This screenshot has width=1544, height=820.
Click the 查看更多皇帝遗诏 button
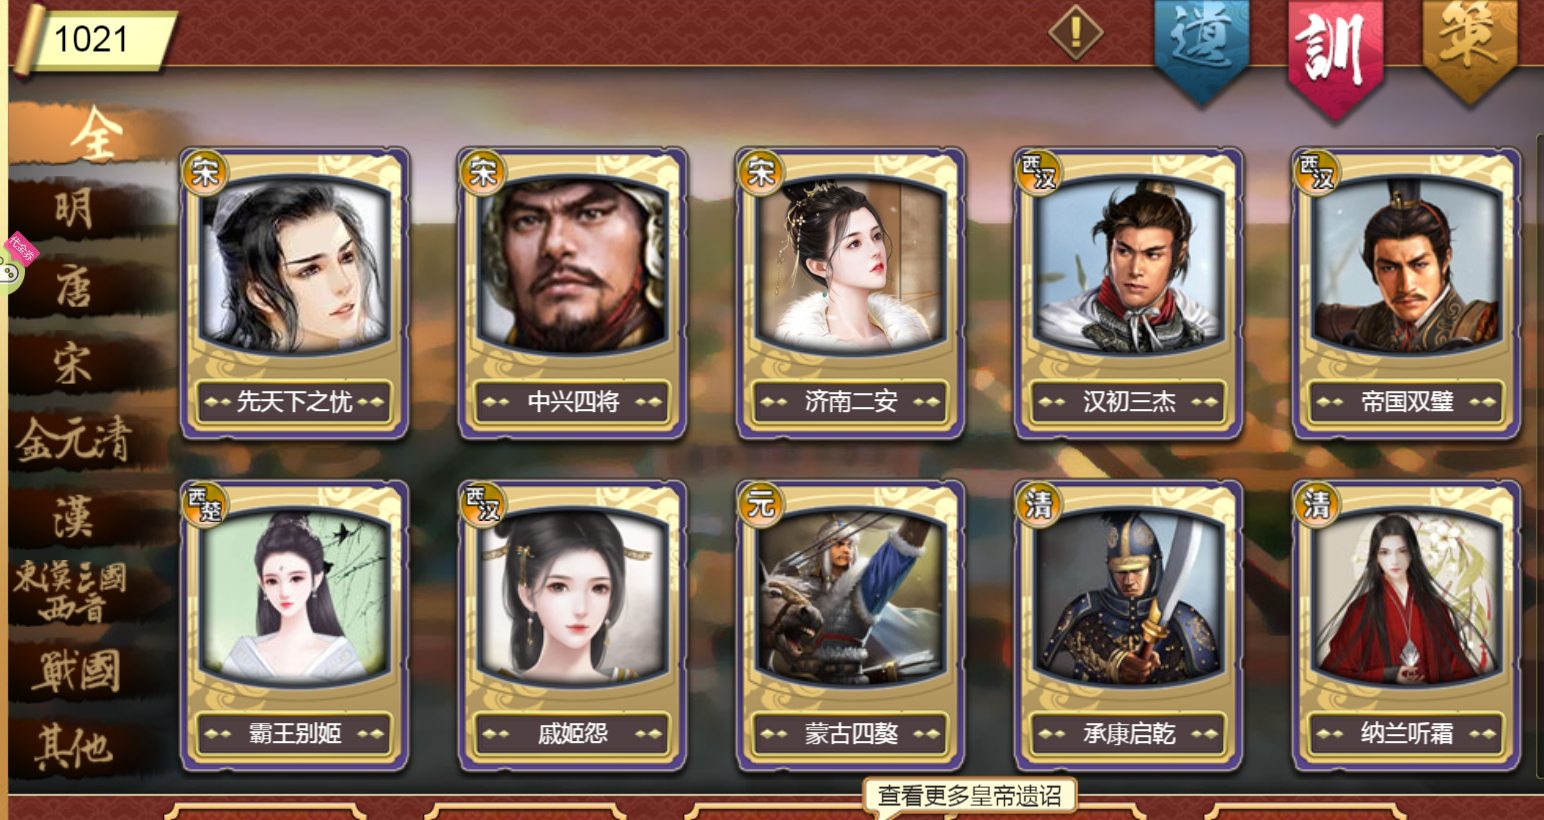[x=969, y=796]
